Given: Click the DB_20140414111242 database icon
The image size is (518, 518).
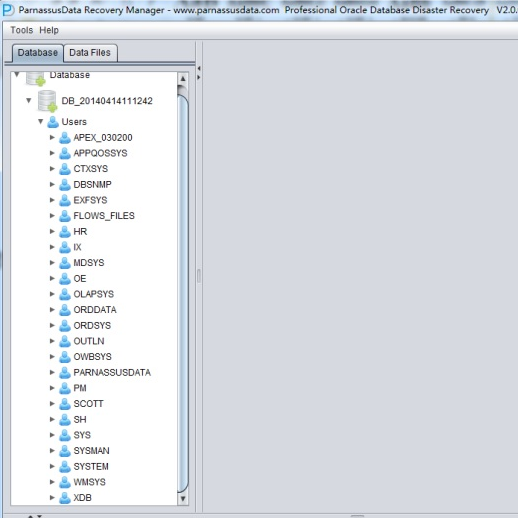Looking at the screenshot, I should [47, 101].
